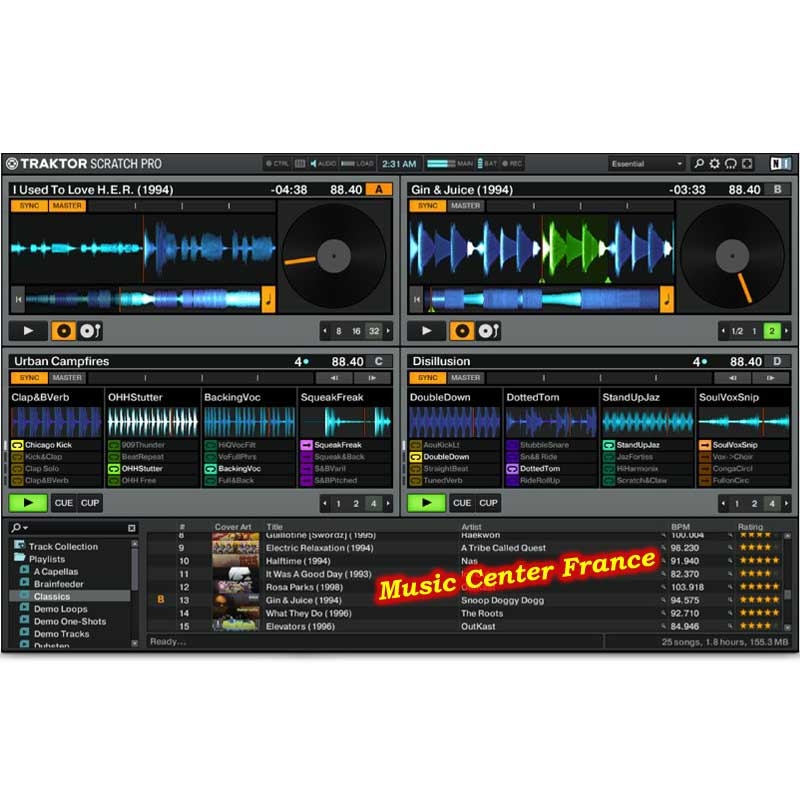Click the orange vinyl scratch-mode icon on Deck A
Viewport: 800px width, 800px height.
click(x=65, y=331)
